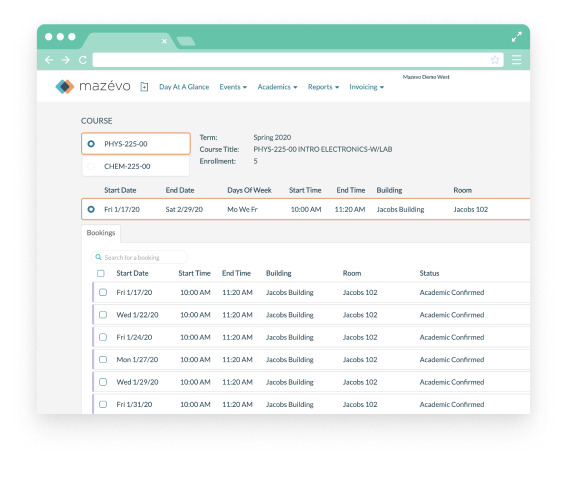Tick the checkbox for Mon 1/27/20 booking
This screenshot has width=565, height=485.
tap(103, 360)
